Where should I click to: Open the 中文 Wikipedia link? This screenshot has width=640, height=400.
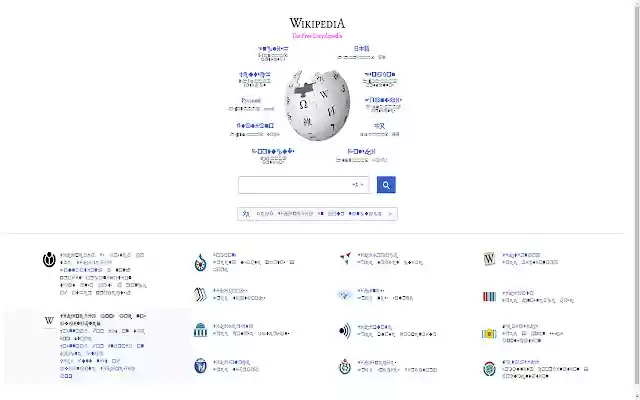(379, 126)
